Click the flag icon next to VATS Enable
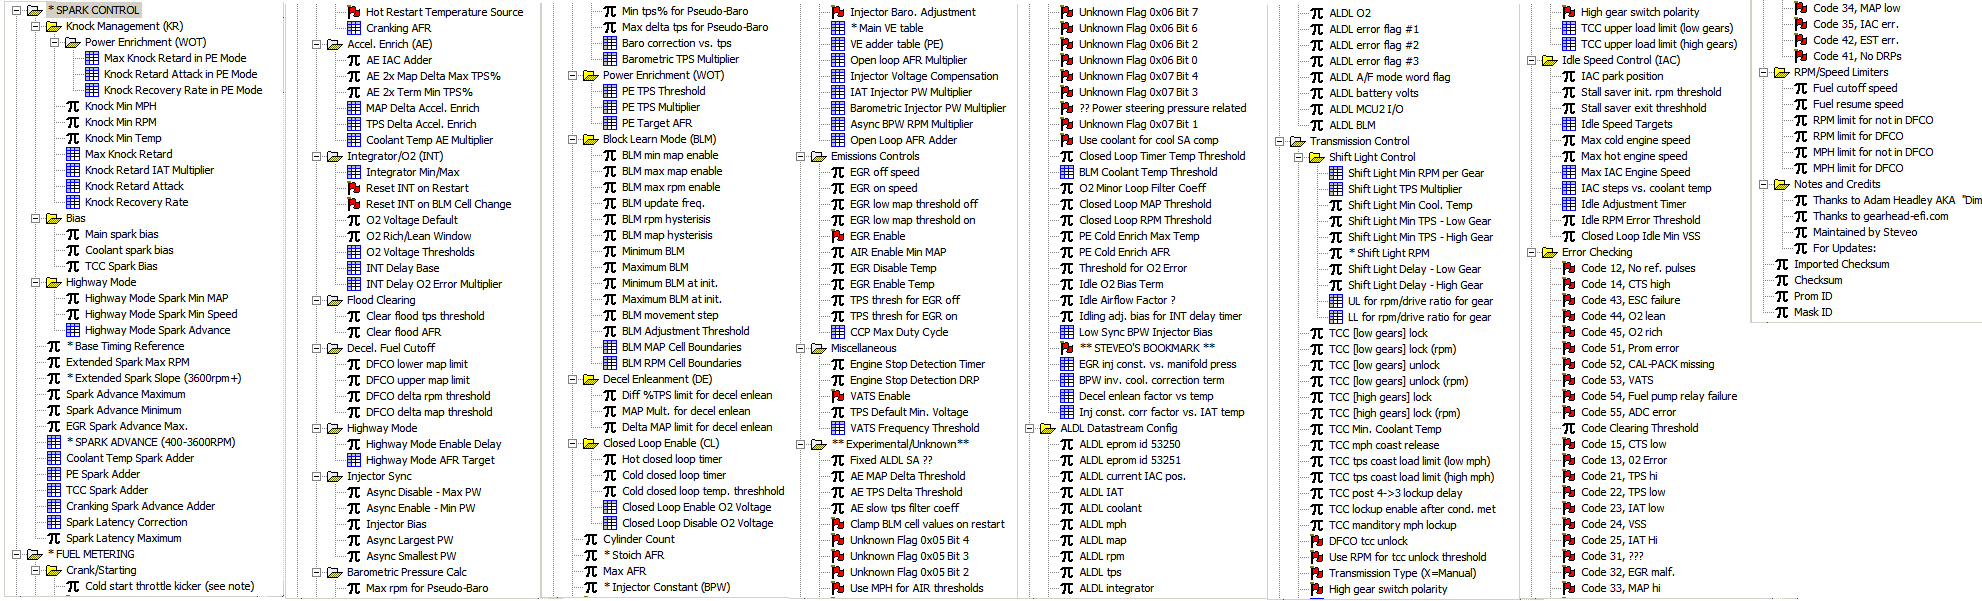Image resolution: width=1982 pixels, height=601 pixels. tap(838, 396)
